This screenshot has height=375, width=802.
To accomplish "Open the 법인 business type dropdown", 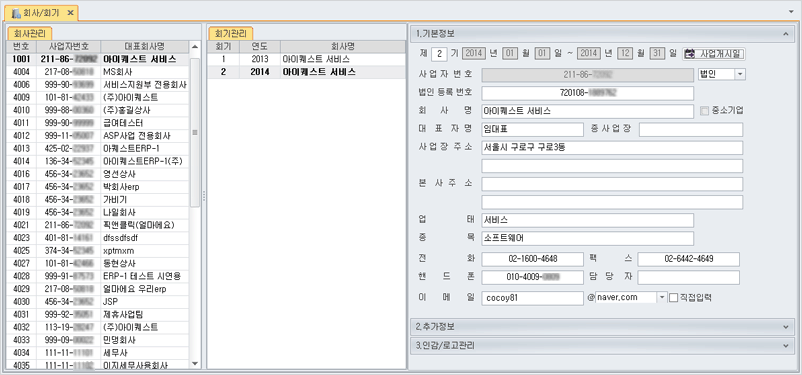I will [740, 74].
